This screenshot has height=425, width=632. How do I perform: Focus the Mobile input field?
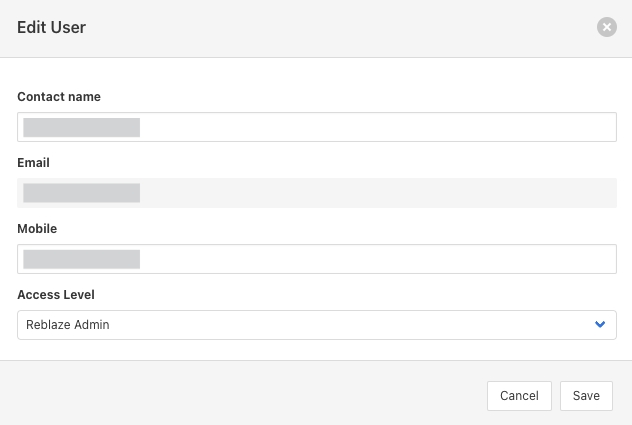(x=316, y=259)
